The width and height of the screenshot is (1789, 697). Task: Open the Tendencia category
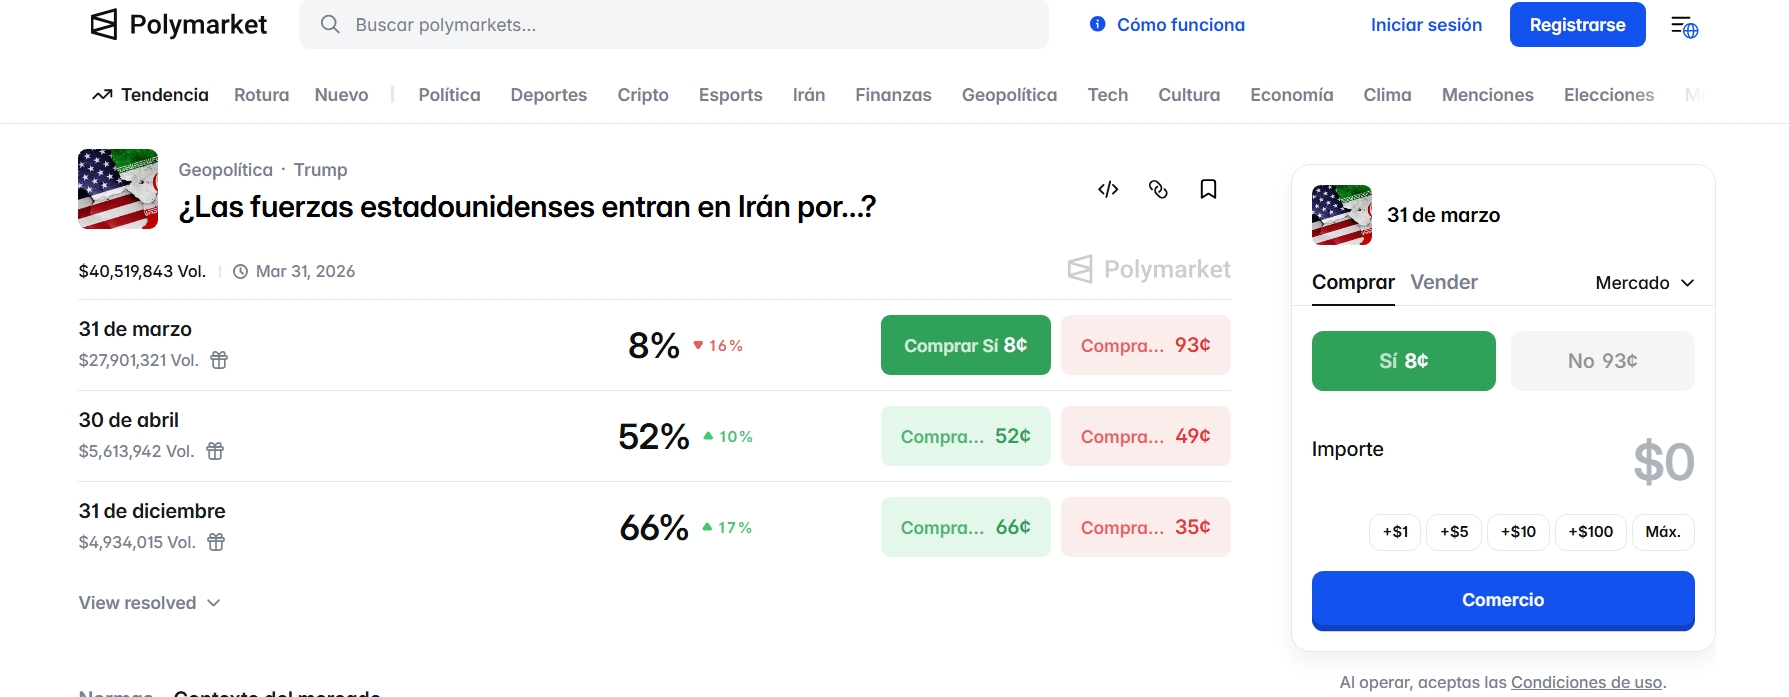click(151, 95)
